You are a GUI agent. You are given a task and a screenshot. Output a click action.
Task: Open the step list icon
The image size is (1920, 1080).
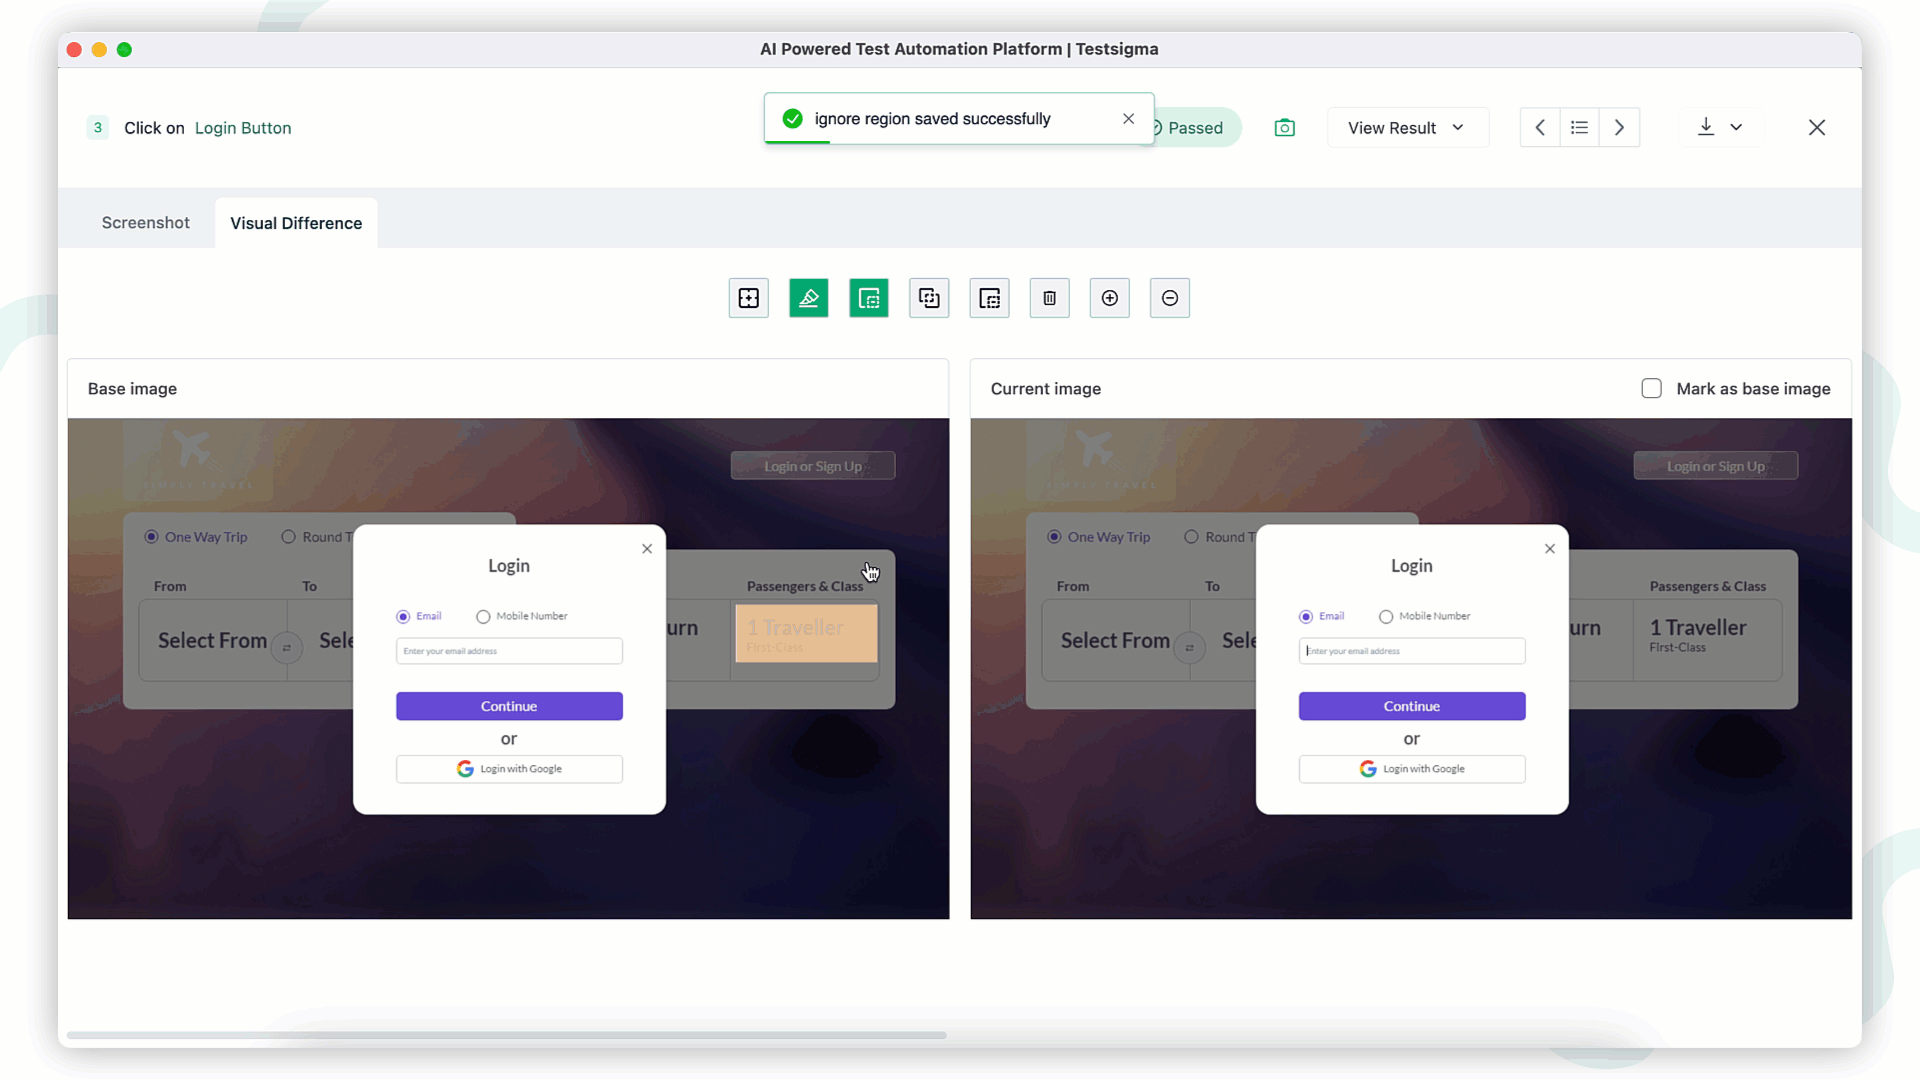click(1579, 128)
